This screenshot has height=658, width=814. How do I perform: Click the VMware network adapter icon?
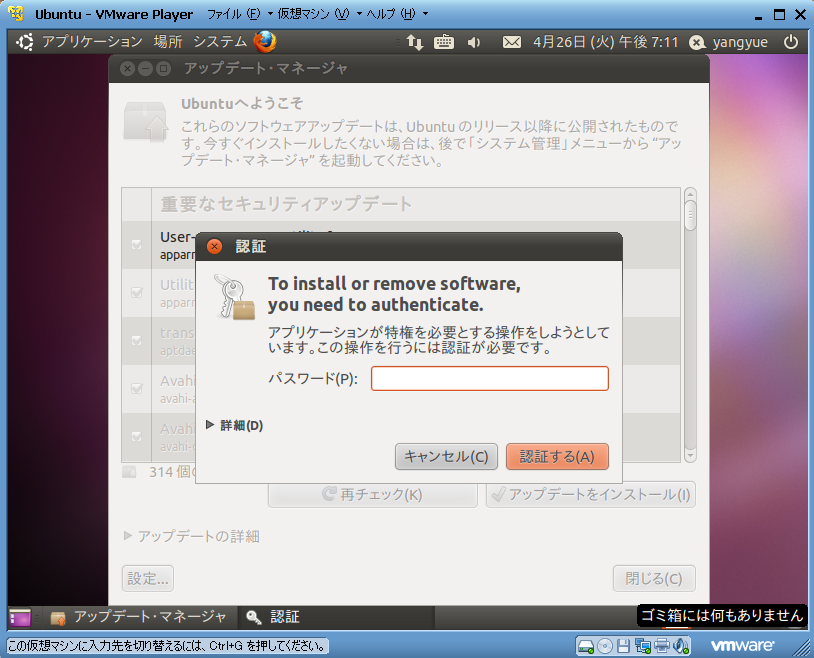(643, 646)
